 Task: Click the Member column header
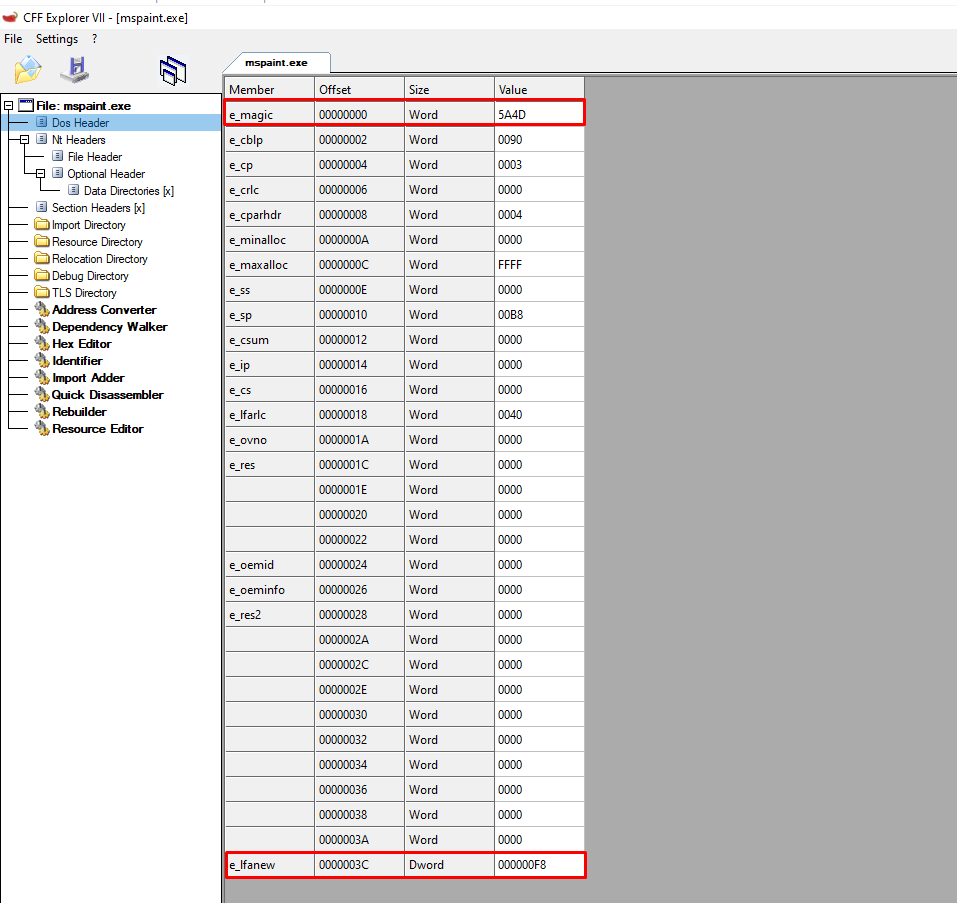click(270, 90)
